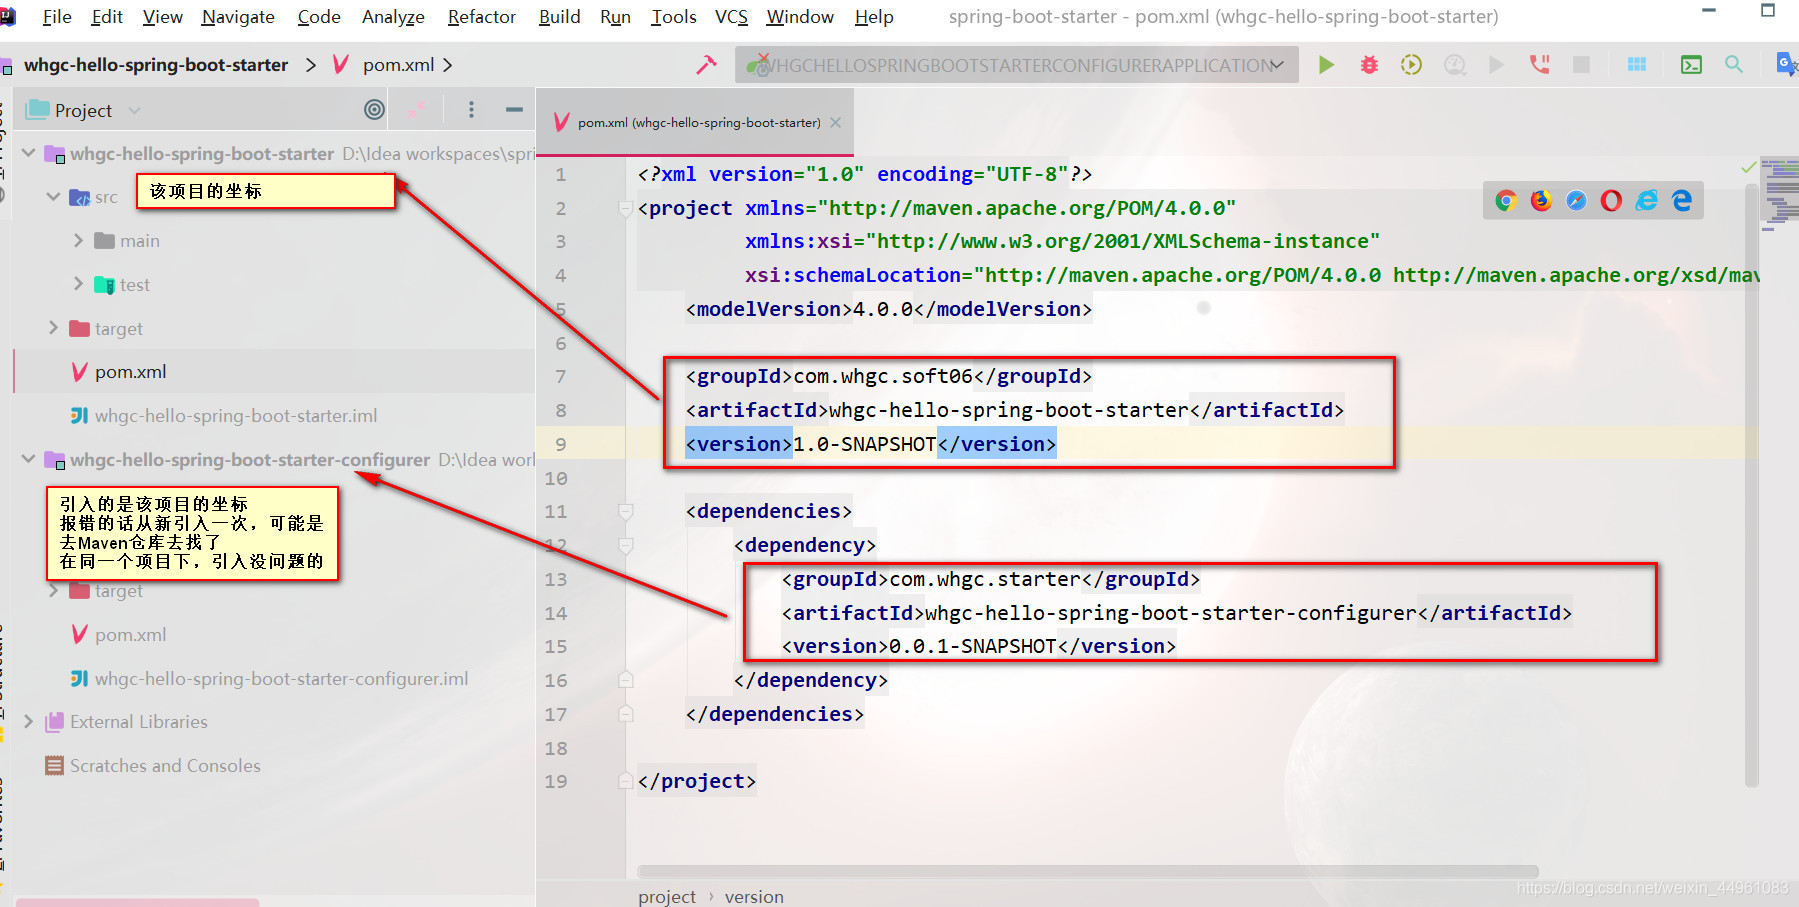This screenshot has width=1799, height=907.
Task: Open the Navigate menu
Action: 238,17
